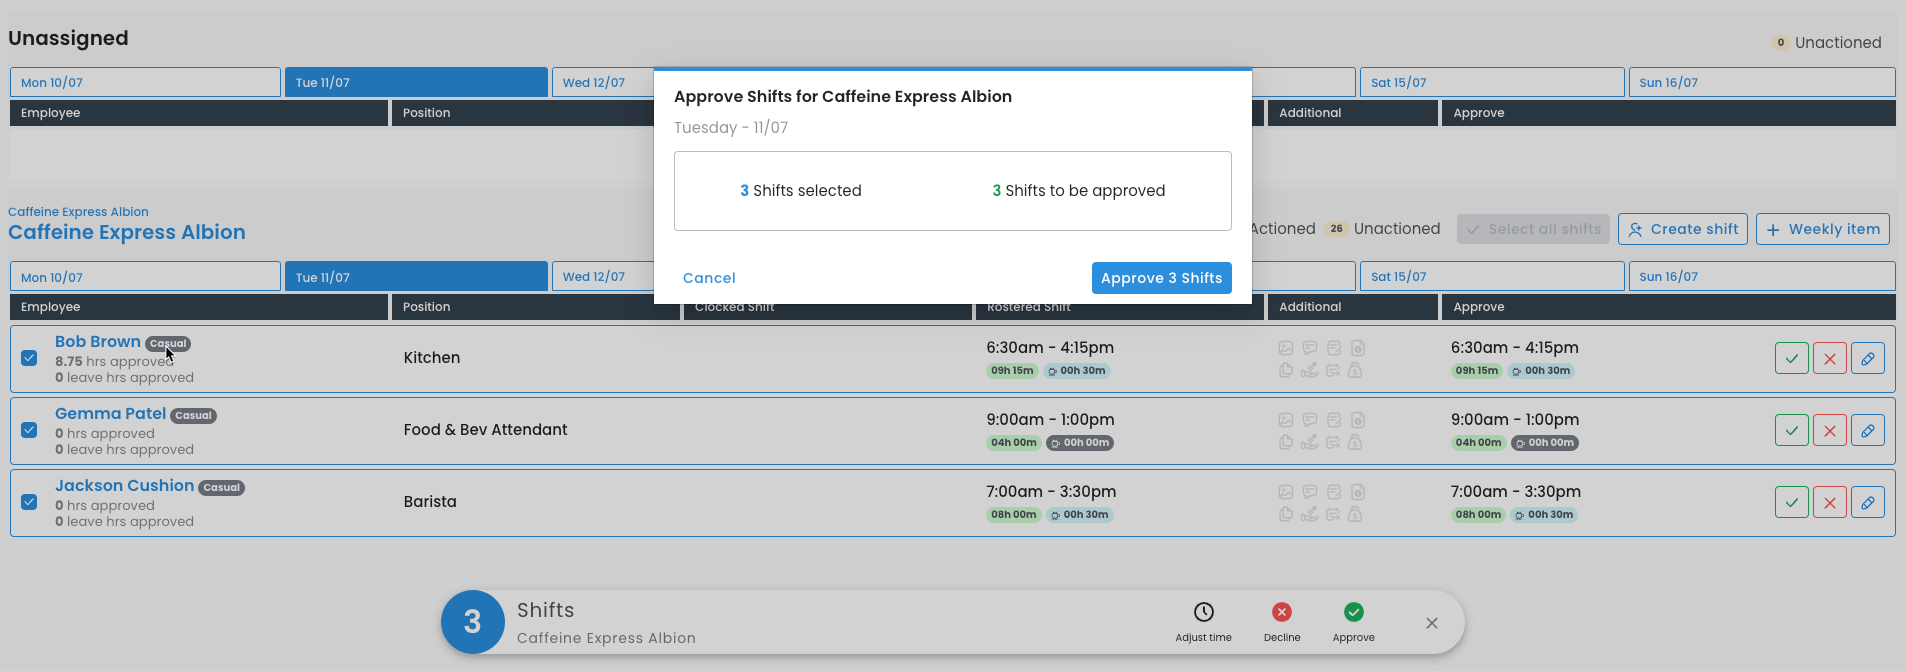
Task: Click Approve 3 Shifts button
Action: 1161,278
